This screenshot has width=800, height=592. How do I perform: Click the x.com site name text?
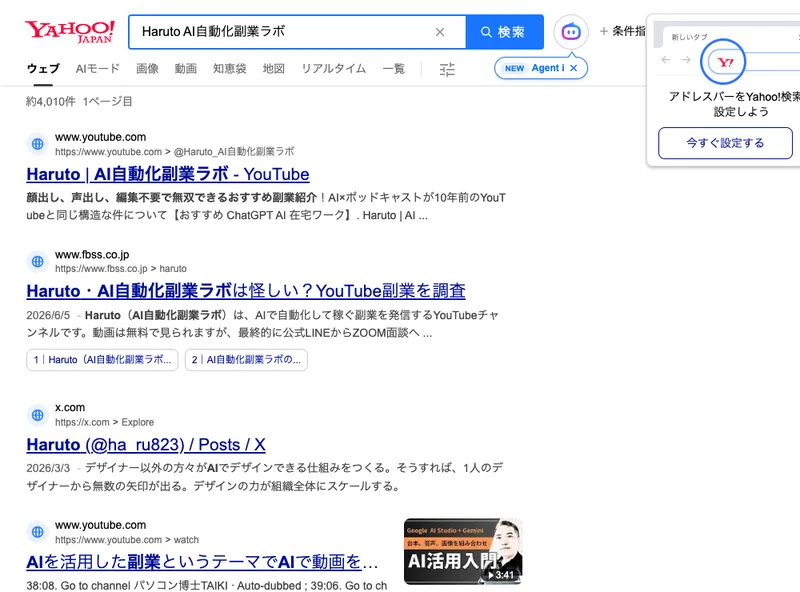coord(70,407)
